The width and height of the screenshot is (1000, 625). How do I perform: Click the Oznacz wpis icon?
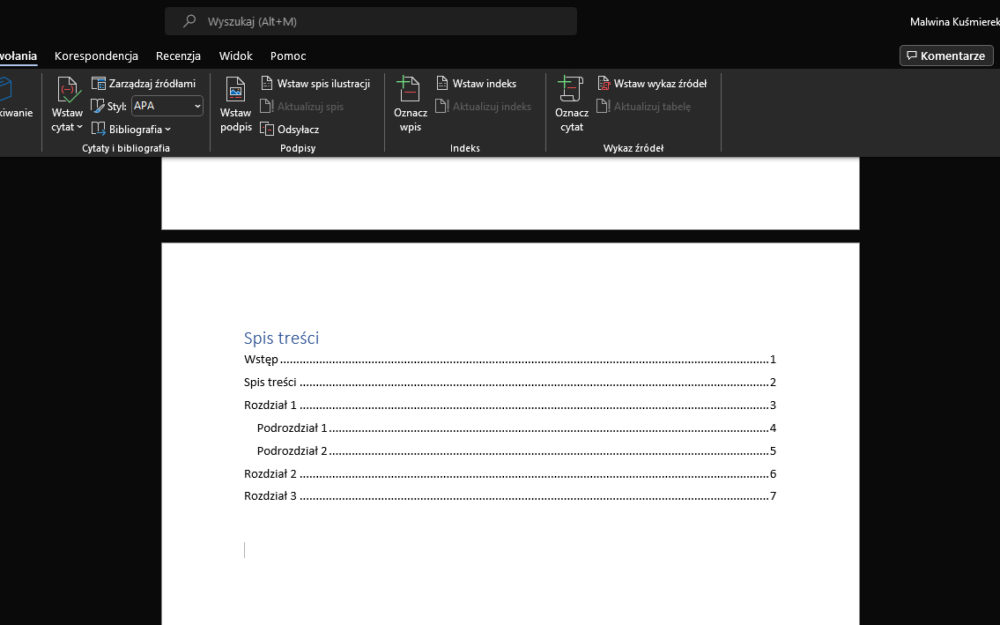point(409,89)
